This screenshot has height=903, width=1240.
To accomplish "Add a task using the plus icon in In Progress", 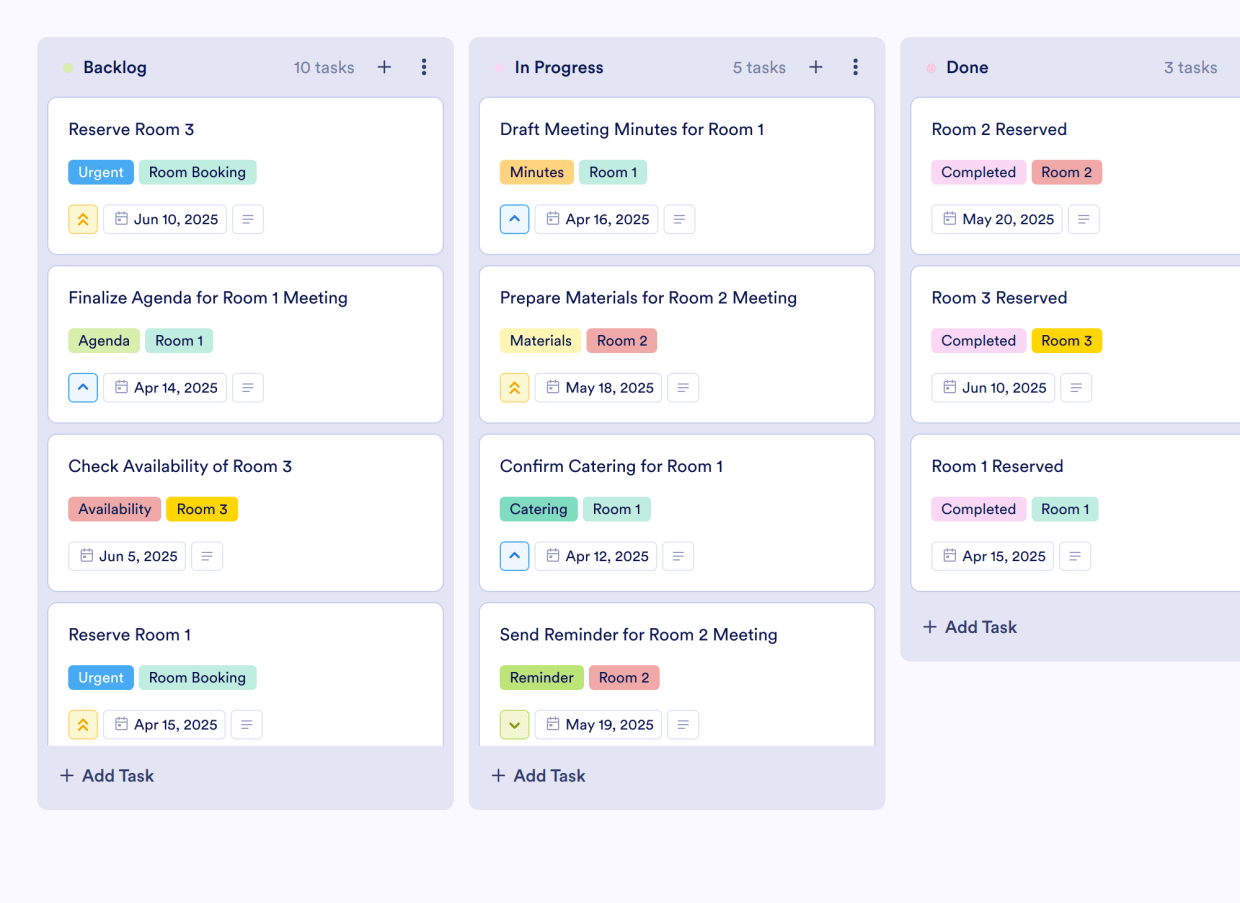I will (x=816, y=67).
